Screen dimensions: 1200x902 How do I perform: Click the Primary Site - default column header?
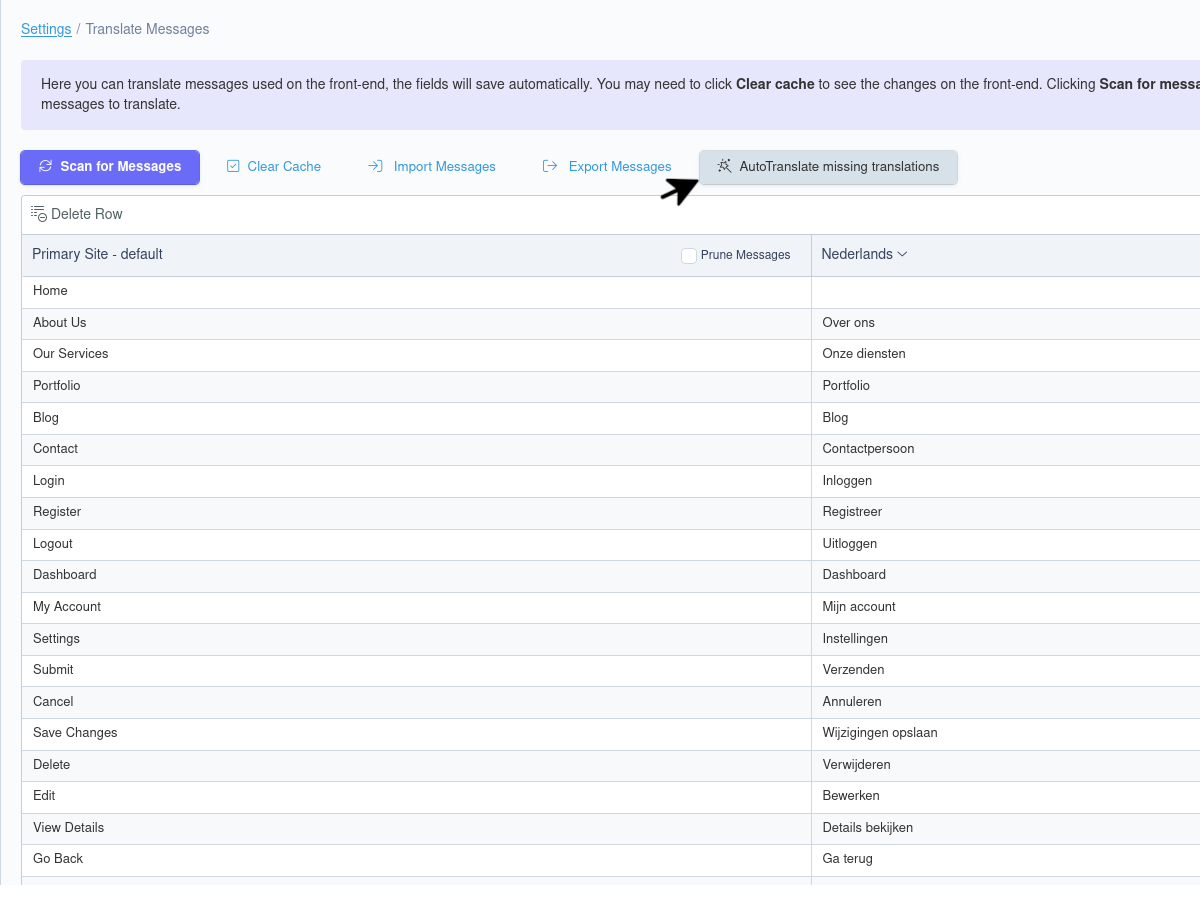(97, 255)
